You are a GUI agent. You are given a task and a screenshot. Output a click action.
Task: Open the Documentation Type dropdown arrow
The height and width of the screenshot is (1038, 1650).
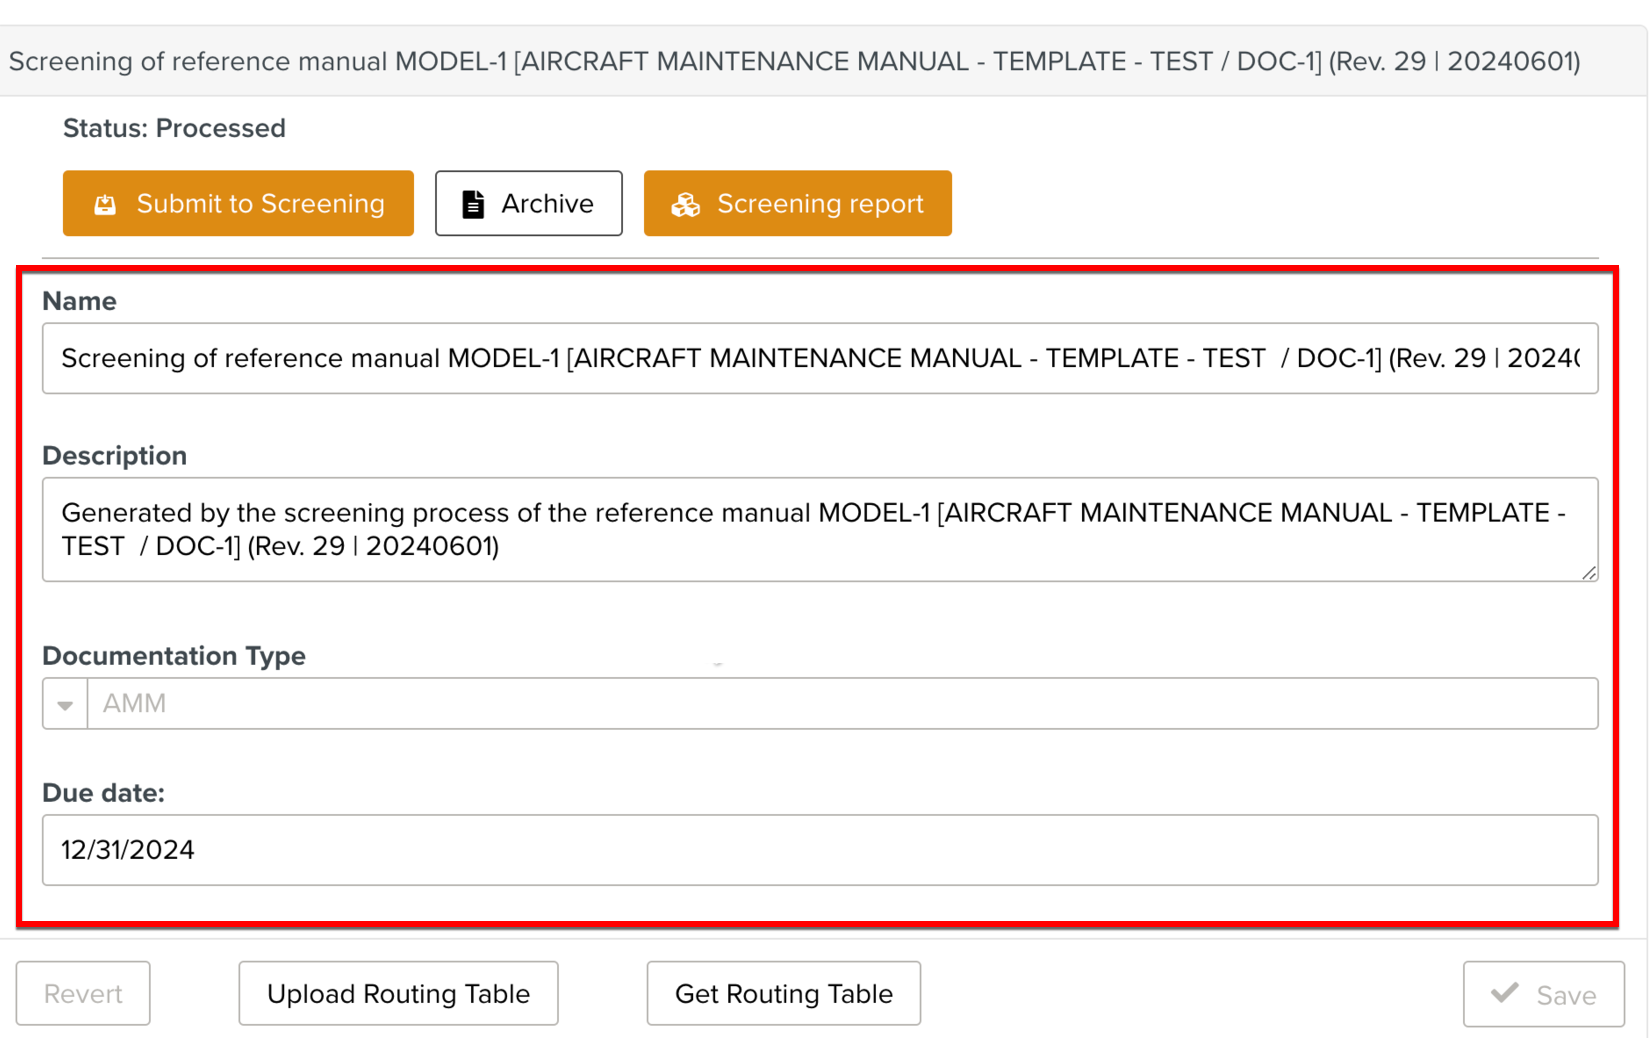[65, 704]
